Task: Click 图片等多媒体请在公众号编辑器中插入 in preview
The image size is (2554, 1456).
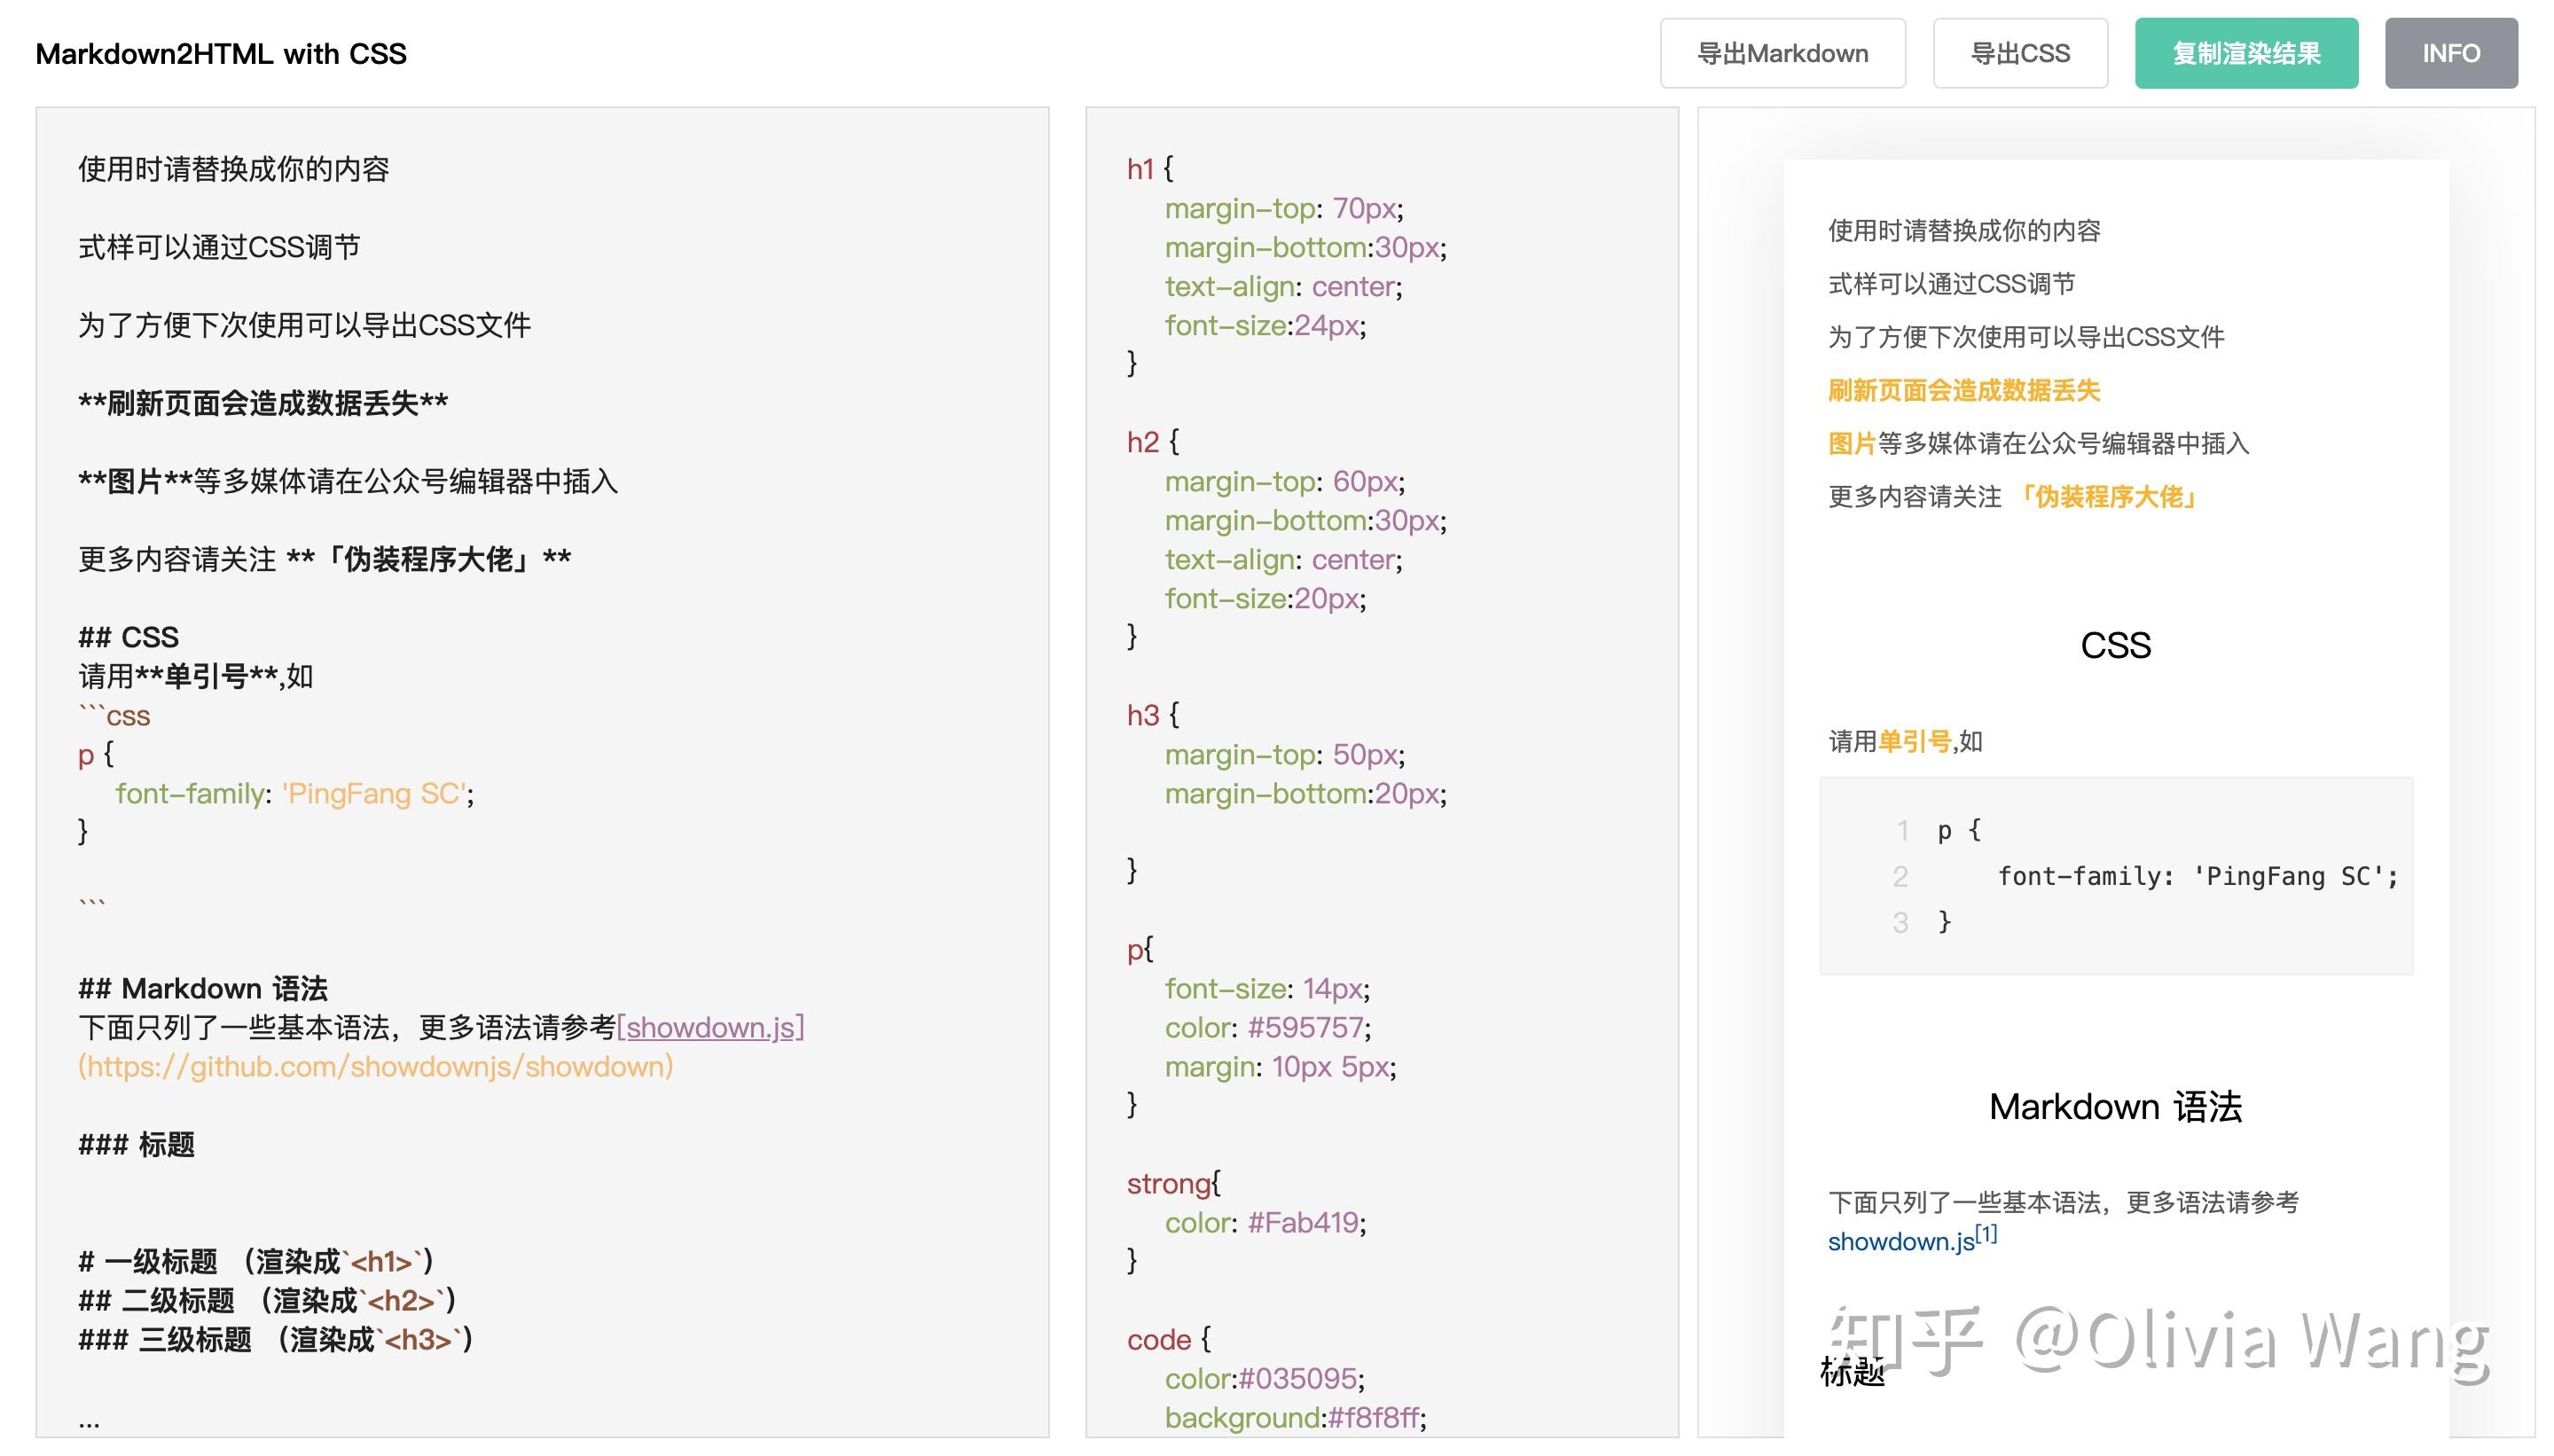Action: (x=2038, y=443)
